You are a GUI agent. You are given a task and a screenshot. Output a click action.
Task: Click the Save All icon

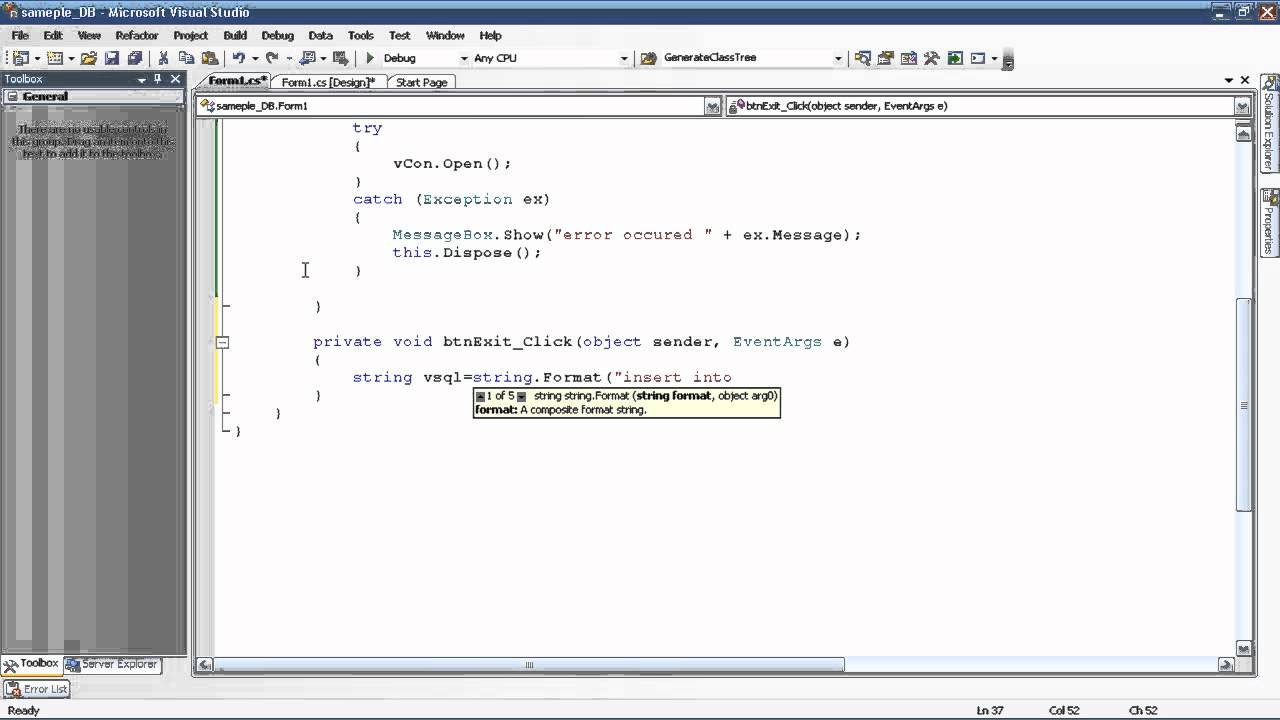[135, 58]
